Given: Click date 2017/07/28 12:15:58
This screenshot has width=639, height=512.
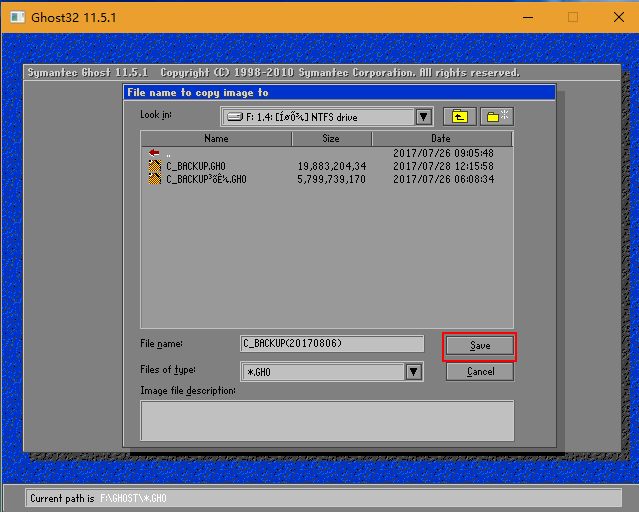Looking at the screenshot, I should pos(443,166).
